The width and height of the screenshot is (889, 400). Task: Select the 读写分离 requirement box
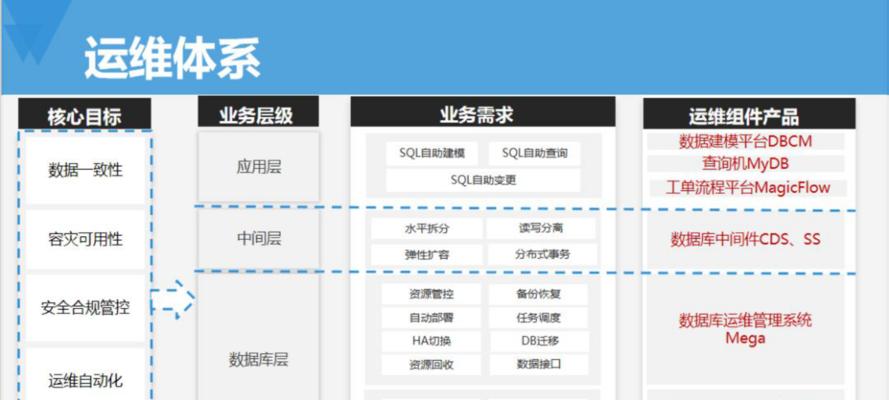point(541,229)
